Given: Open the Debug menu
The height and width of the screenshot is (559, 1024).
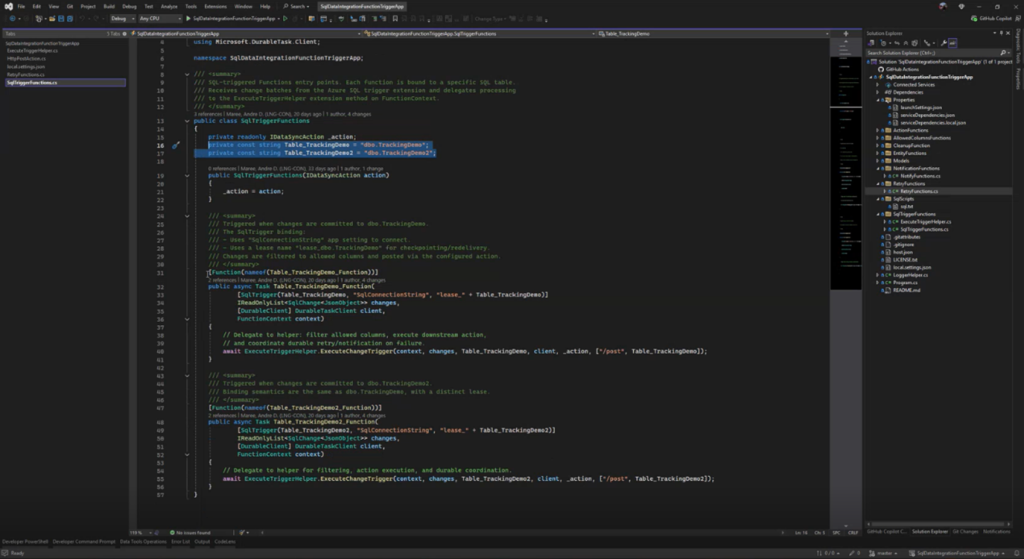Looking at the screenshot, I should (x=129, y=7).
